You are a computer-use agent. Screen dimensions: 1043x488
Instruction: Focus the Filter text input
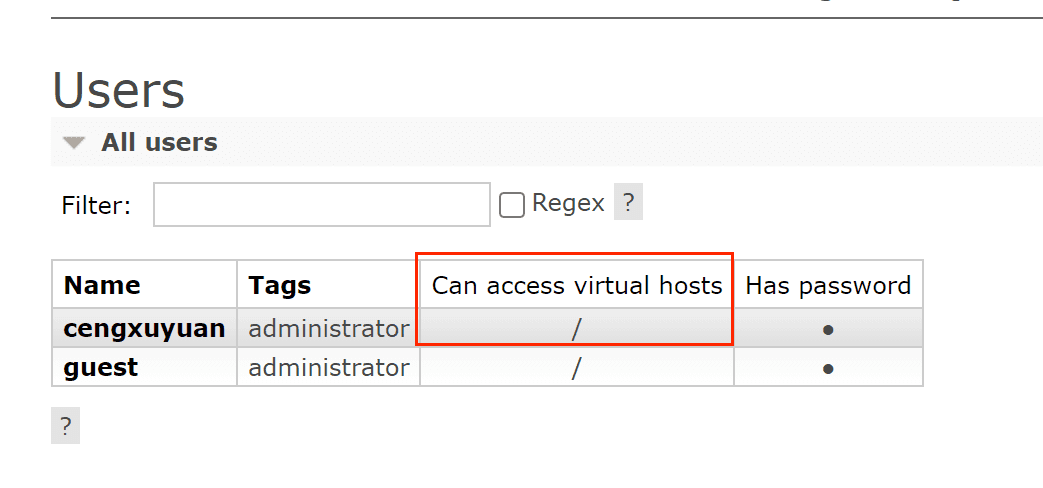[321, 204]
